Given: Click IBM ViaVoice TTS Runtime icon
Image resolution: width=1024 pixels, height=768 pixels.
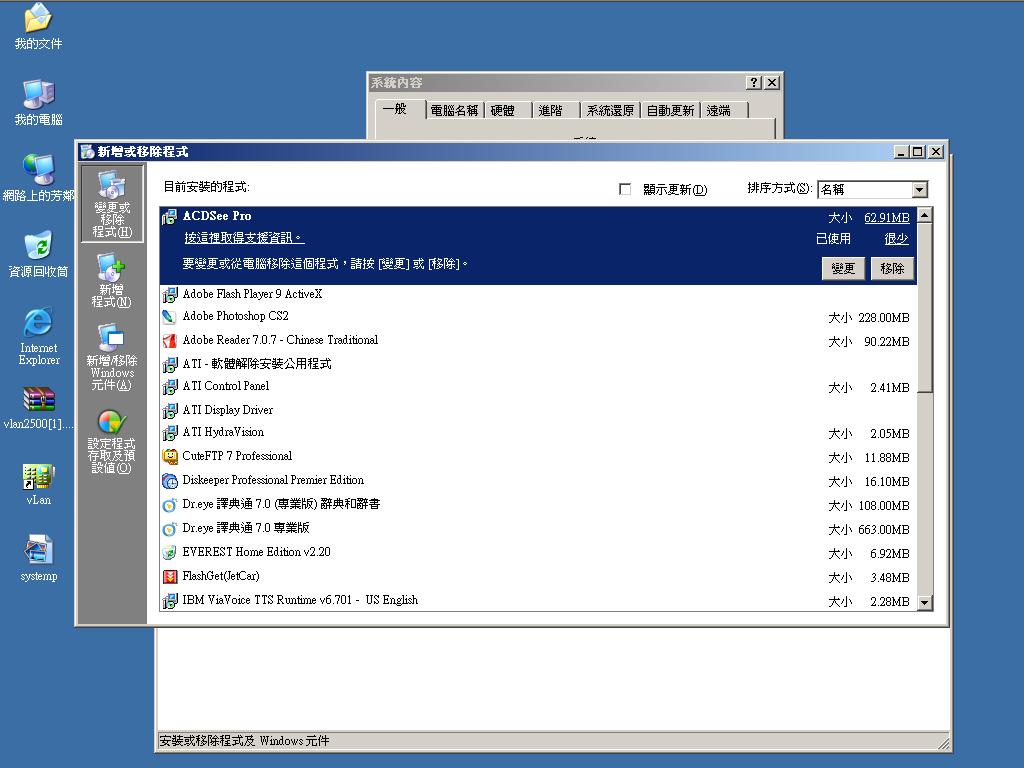Looking at the screenshot, I should [x=169, y=600].
